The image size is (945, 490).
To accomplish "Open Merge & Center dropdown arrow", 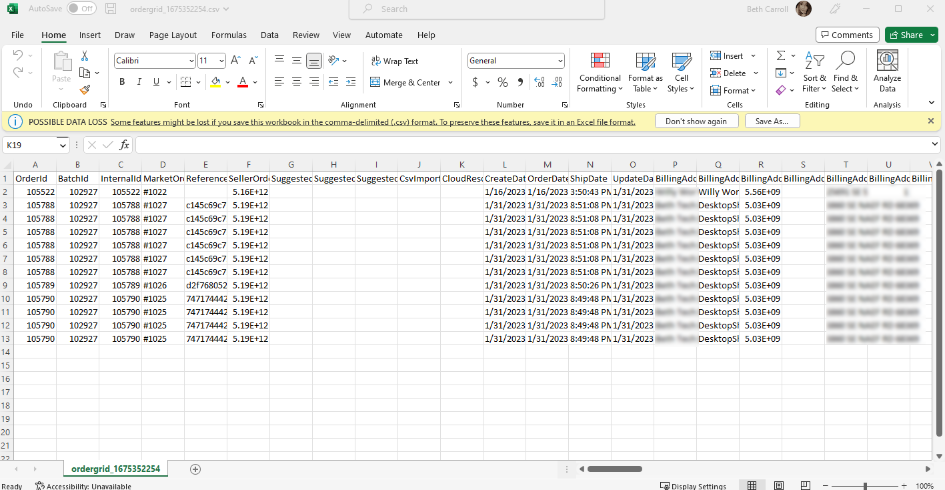I will click(x=450, y=83).
